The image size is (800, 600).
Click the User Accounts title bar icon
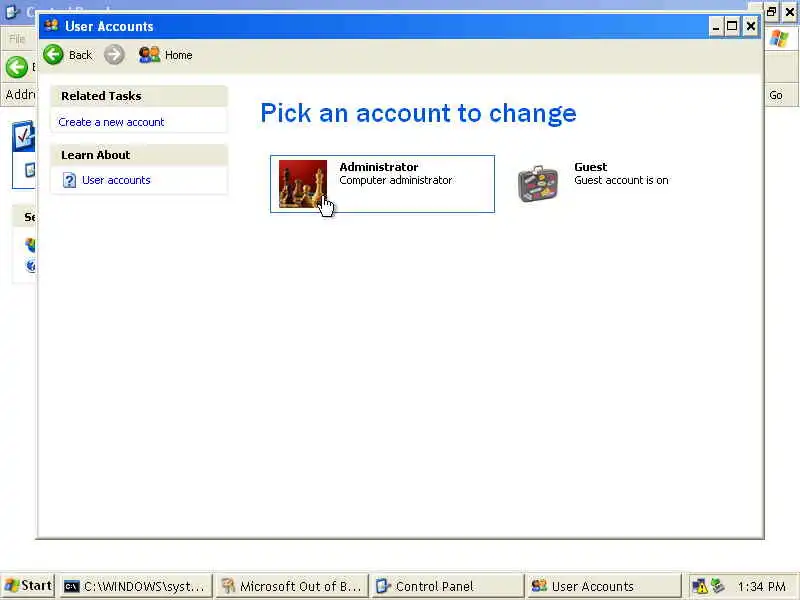(x=52, y=26)
